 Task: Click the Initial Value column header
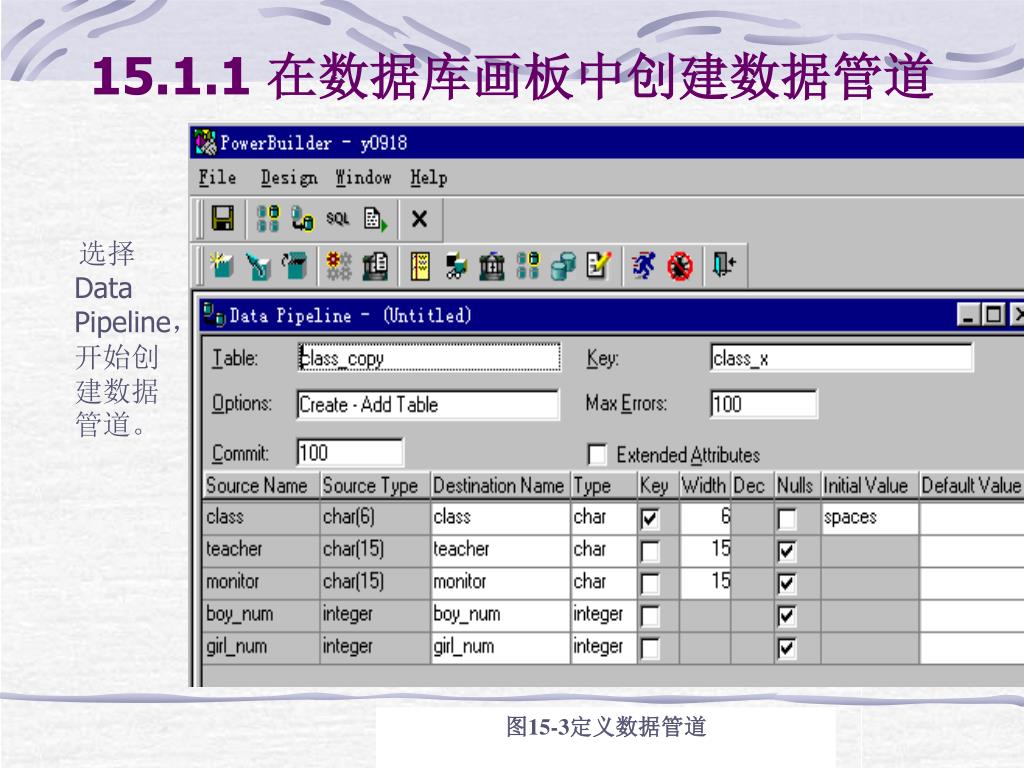click(x=869, y=486)
